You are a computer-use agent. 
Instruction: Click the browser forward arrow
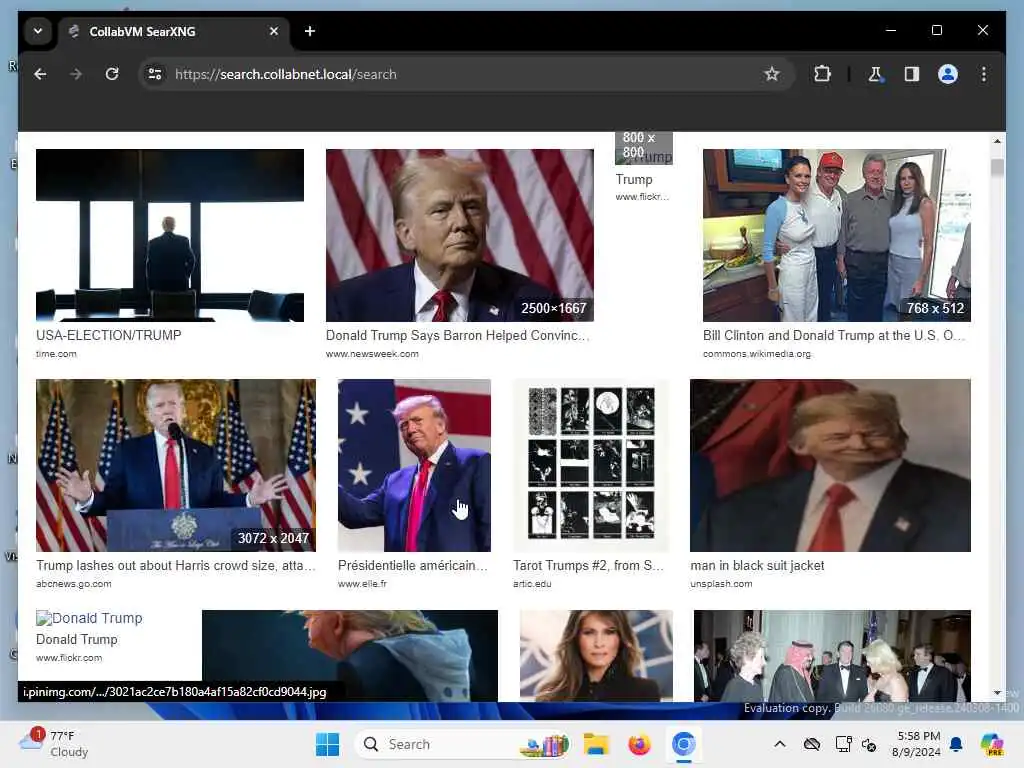tap(76, 74)
